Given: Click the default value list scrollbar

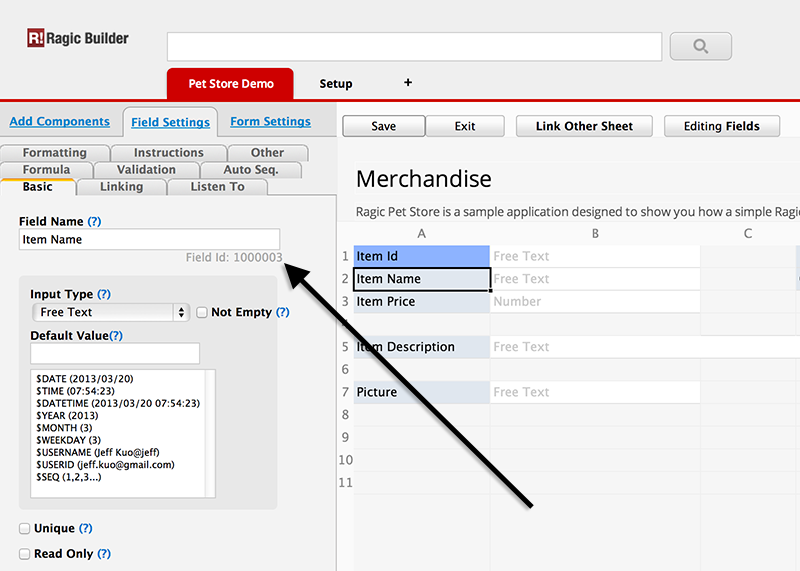Looking at the screenshot, I should tap(210, 433).
